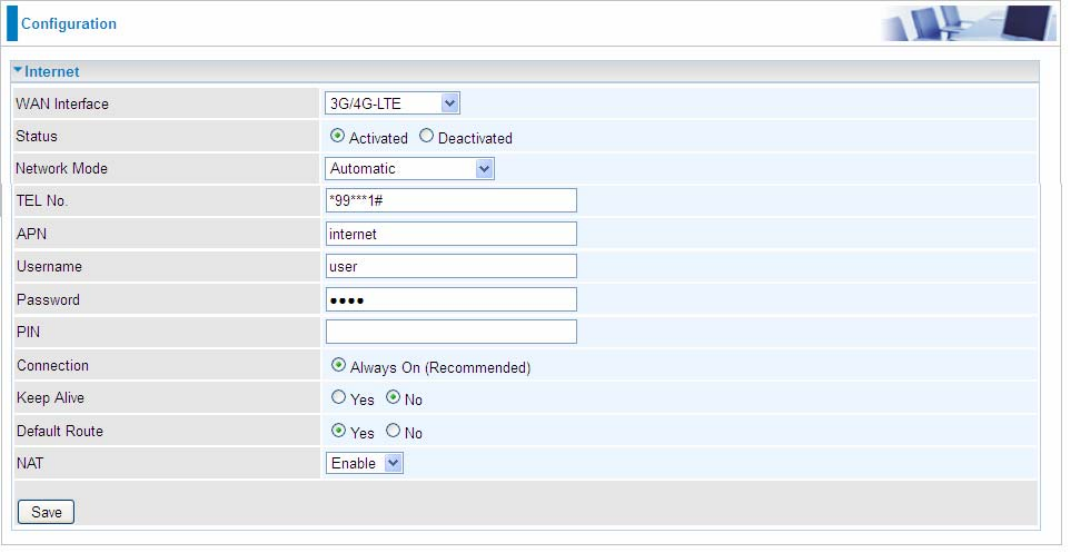The image size is (1070, 552).
Task: Set Default Route to No
Action: click(x=393, y=431)
